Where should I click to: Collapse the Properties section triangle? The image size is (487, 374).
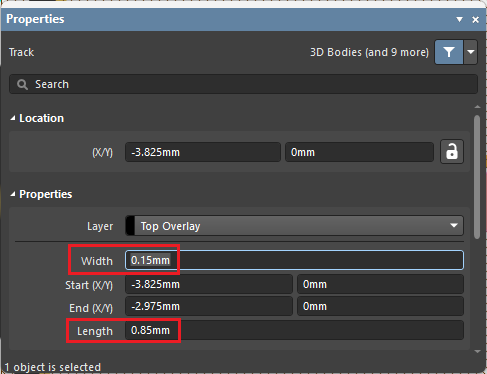(13, 194)
